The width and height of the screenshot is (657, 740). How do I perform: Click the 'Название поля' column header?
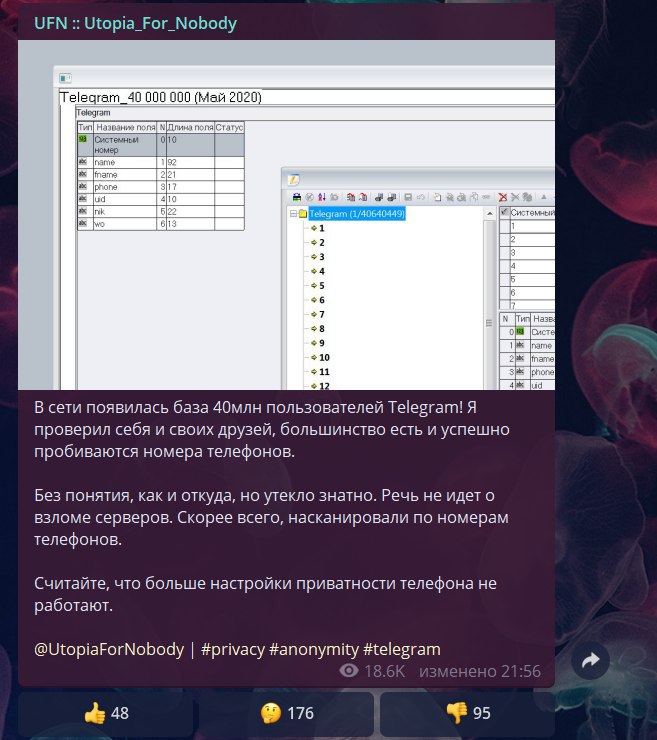click(125, 127)
